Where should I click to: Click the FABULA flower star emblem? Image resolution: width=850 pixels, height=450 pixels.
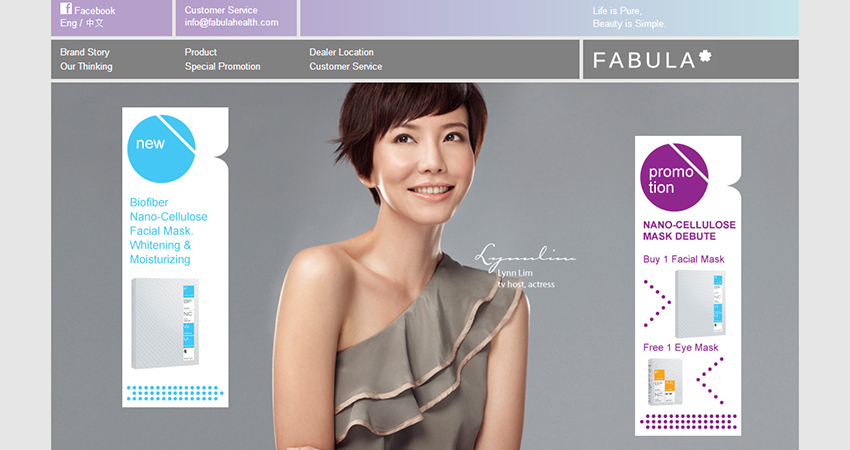pyautogui.click(x=705, y=56)
